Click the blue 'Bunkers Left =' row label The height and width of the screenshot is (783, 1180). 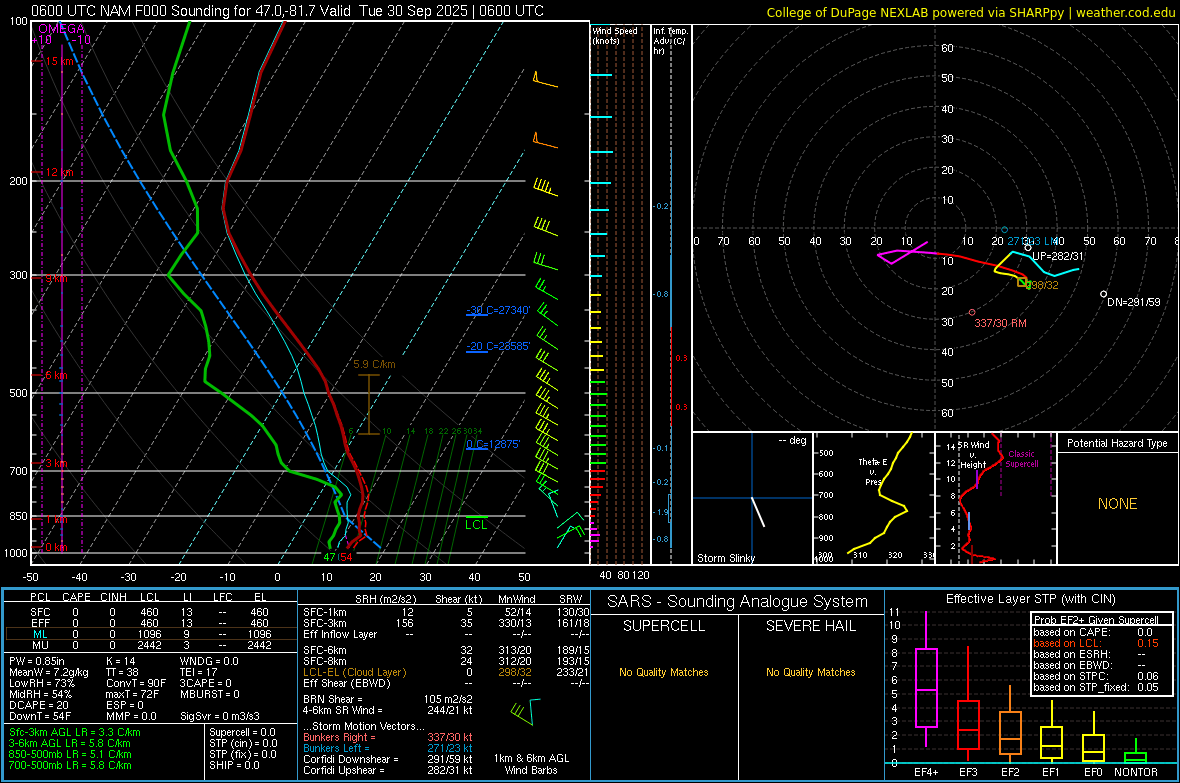point(336,748)
